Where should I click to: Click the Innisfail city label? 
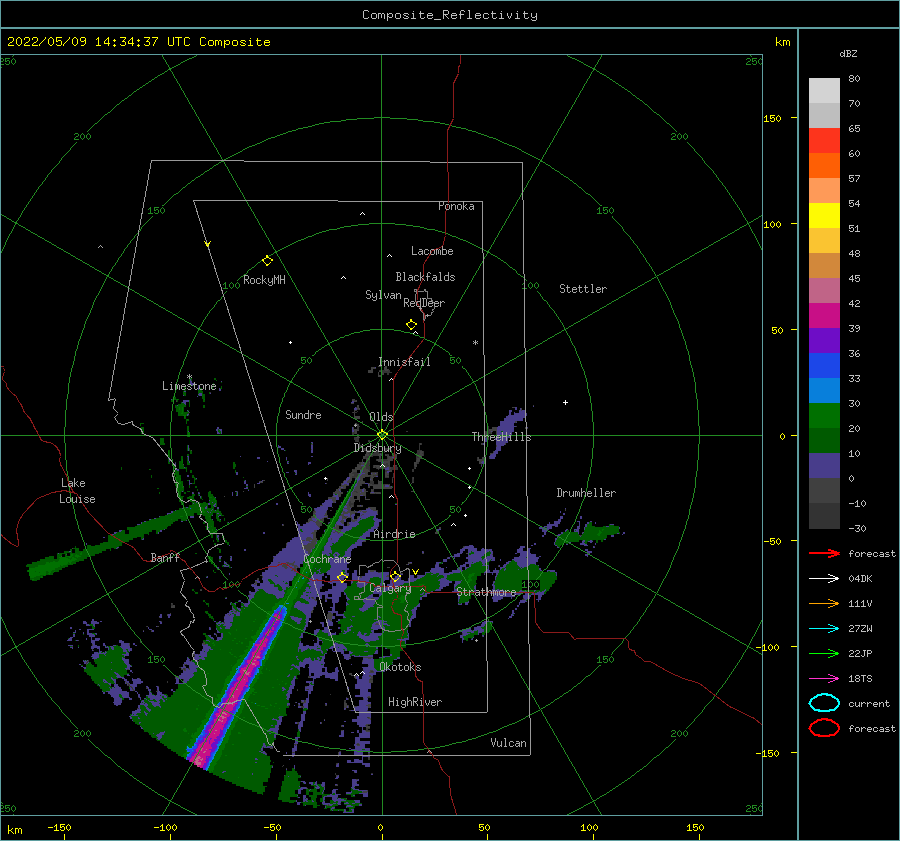[404, 362]
